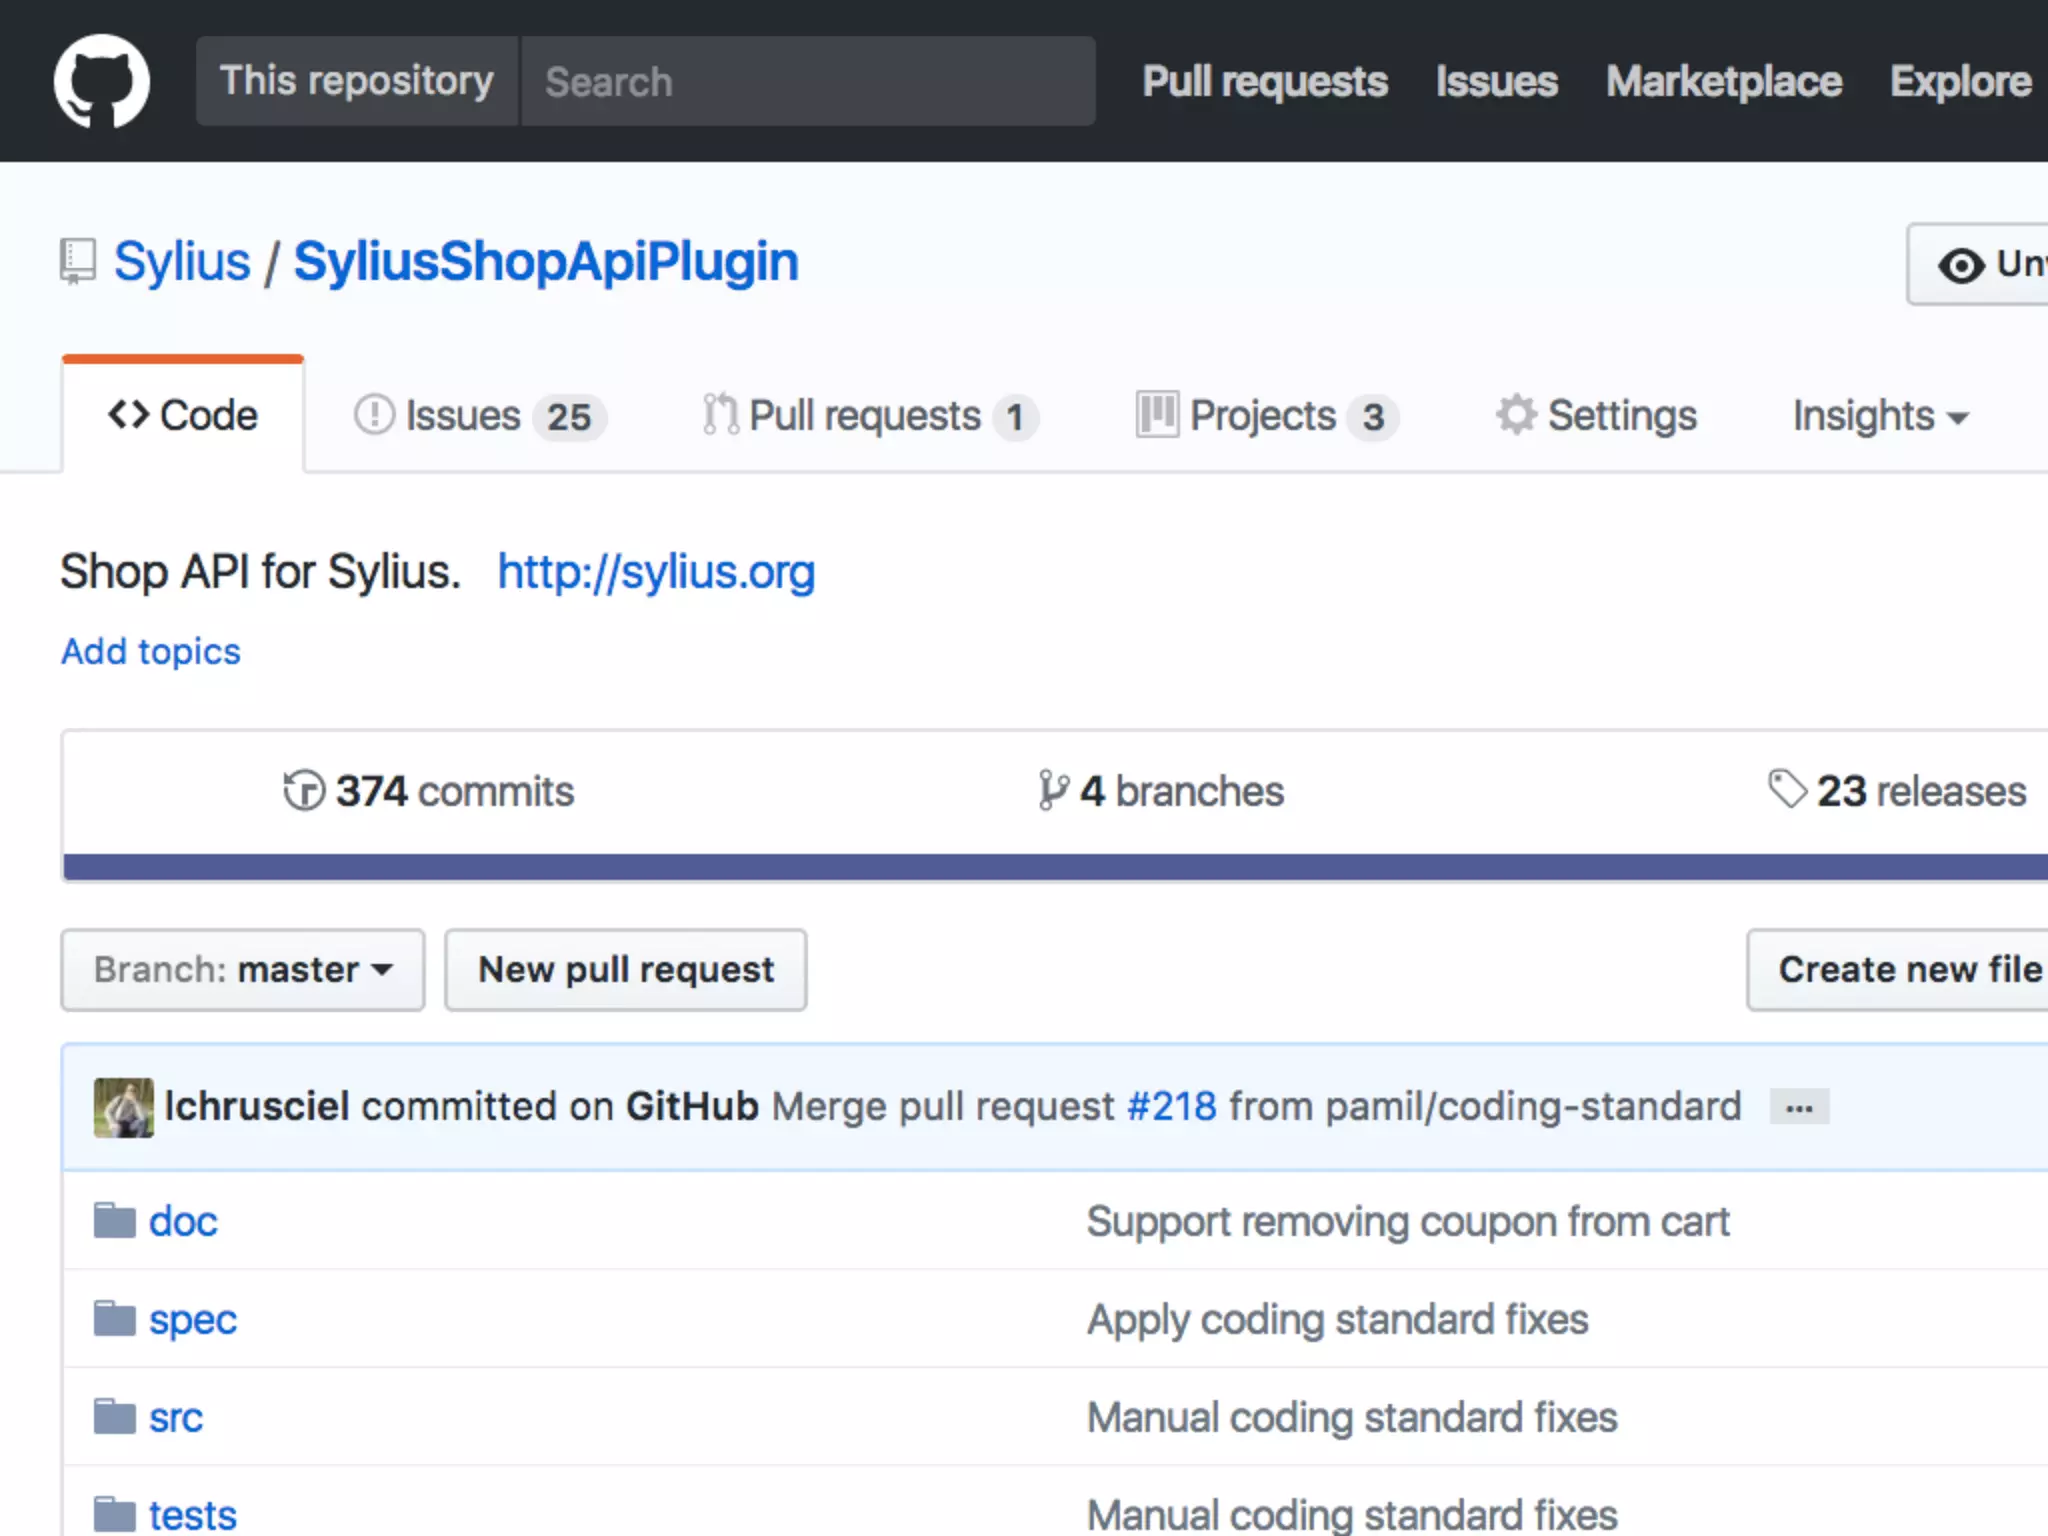Screen dimensions: 2048x1536
Task: Click lchrusciel's avatar thumbnail
Action: point(124,1107)
